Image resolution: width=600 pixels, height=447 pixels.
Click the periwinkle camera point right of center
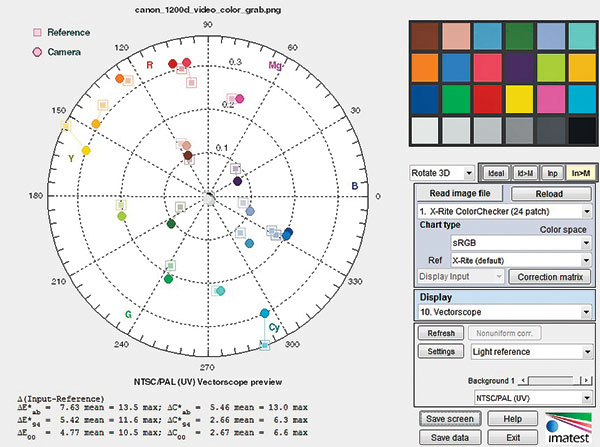coord(250,211)
